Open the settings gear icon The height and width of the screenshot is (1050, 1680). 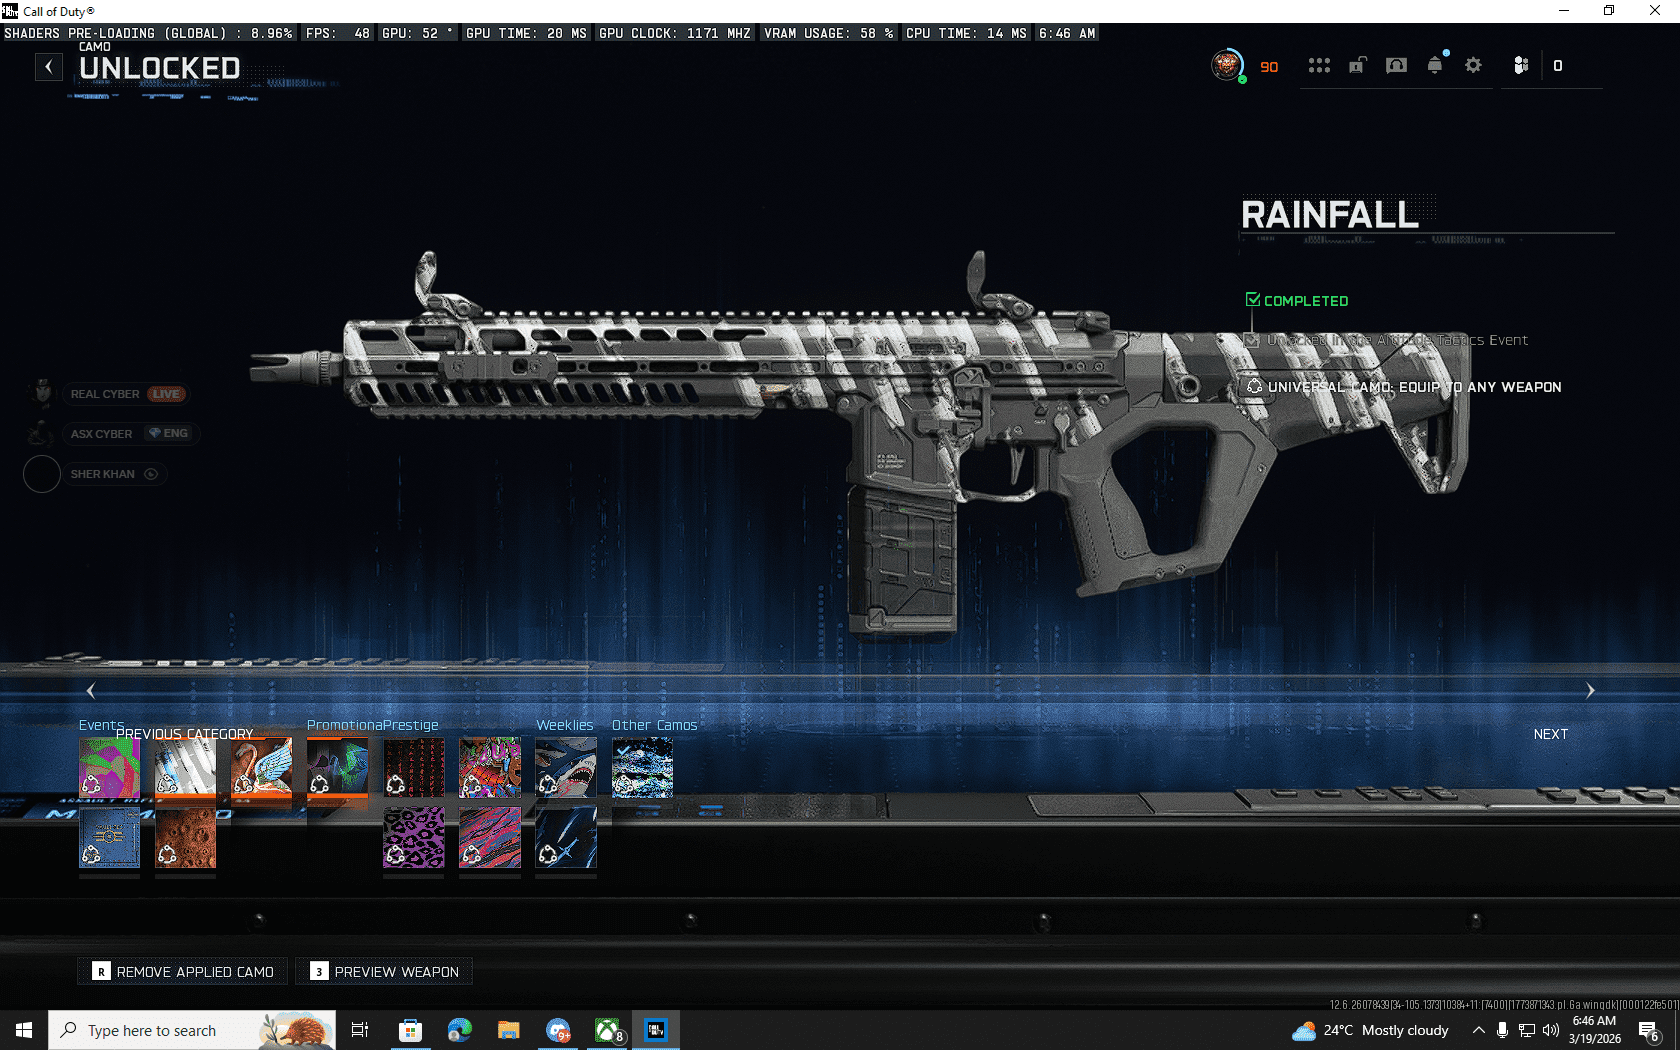pyautogui.click(x=1473, y=66)
